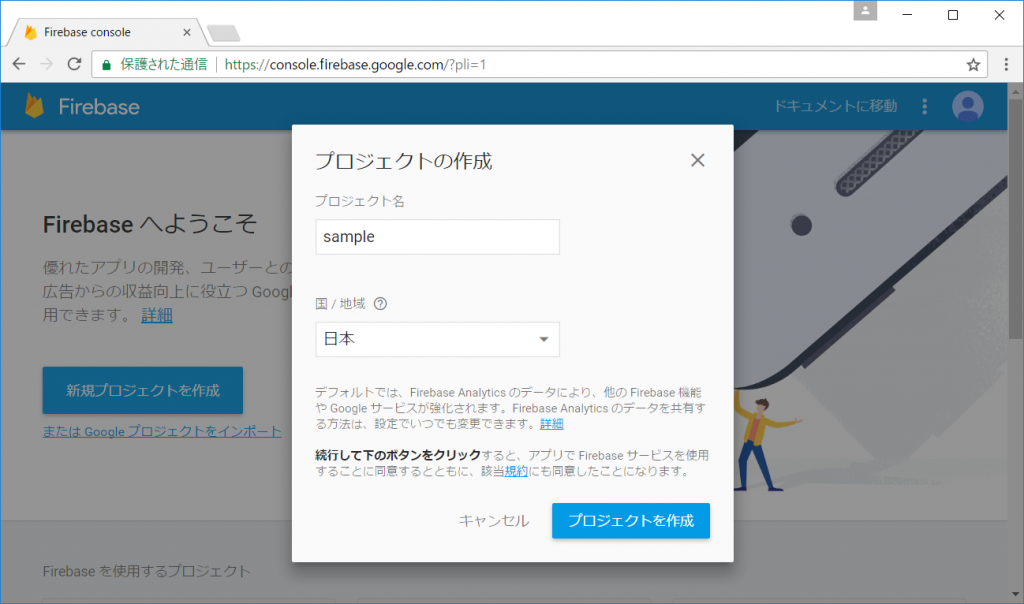Click ドキュメントに移動 in the header

coord(836,106)
